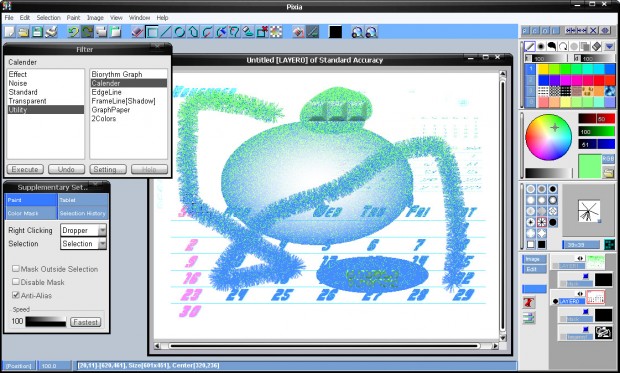Click the Print toolbar icon
This screenshot has width=620, height=373.
pyautogui.click(x=51, y=32)
